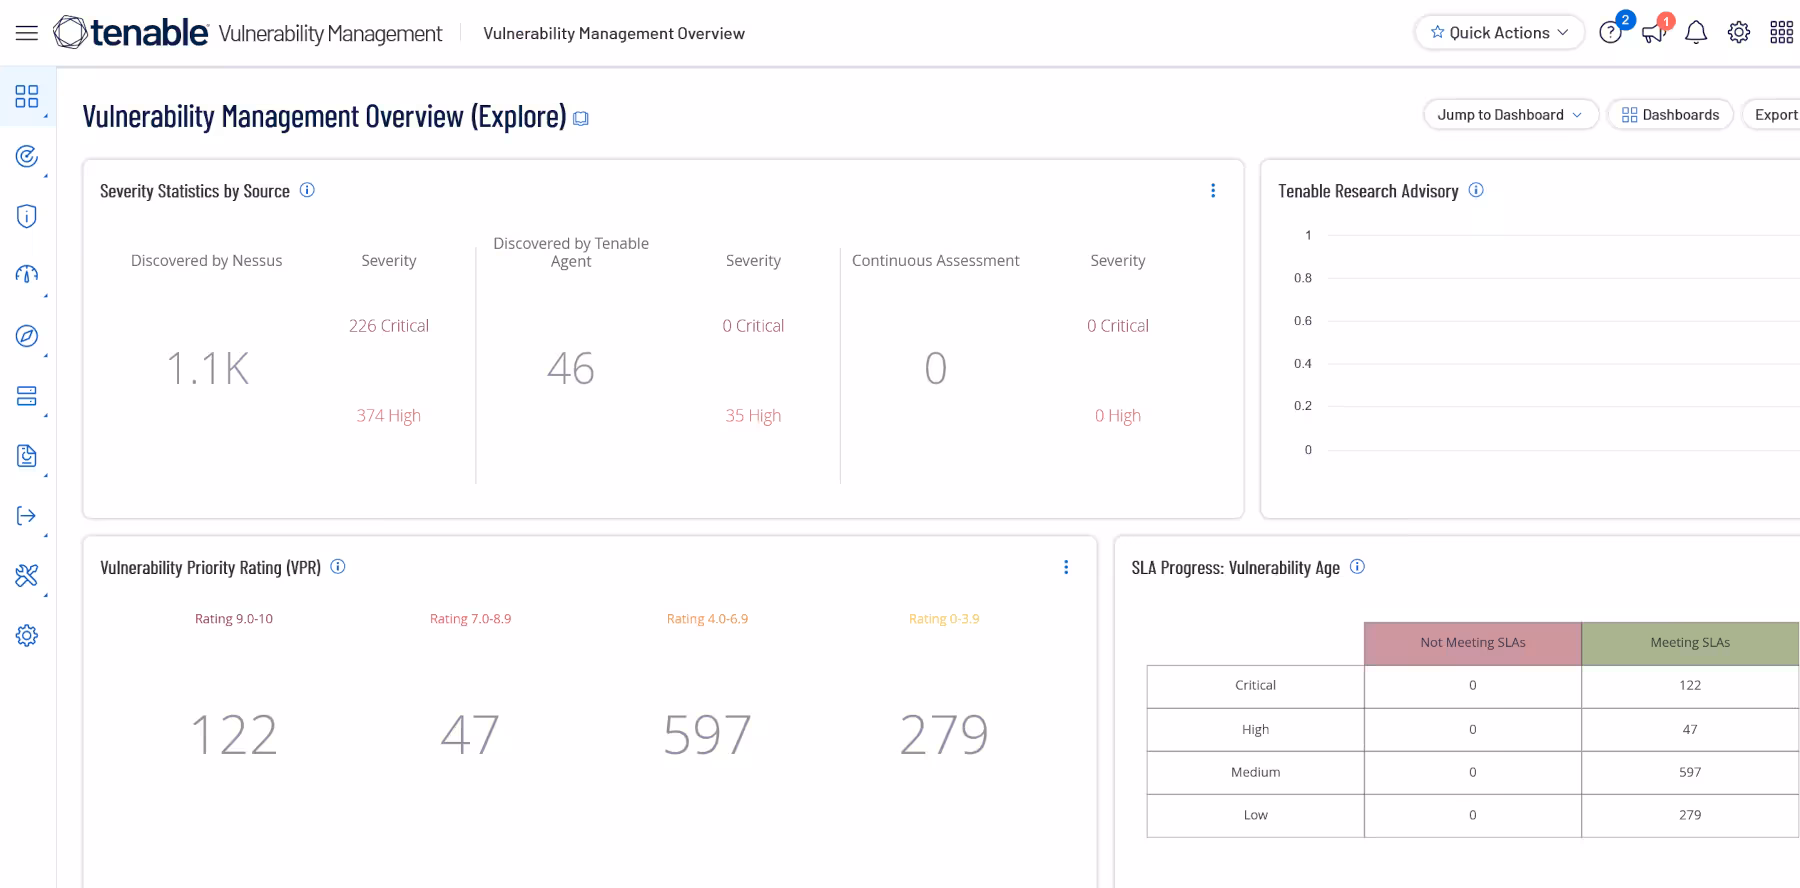
Task: Open the settings gear in header
Action: point(1739,33)
